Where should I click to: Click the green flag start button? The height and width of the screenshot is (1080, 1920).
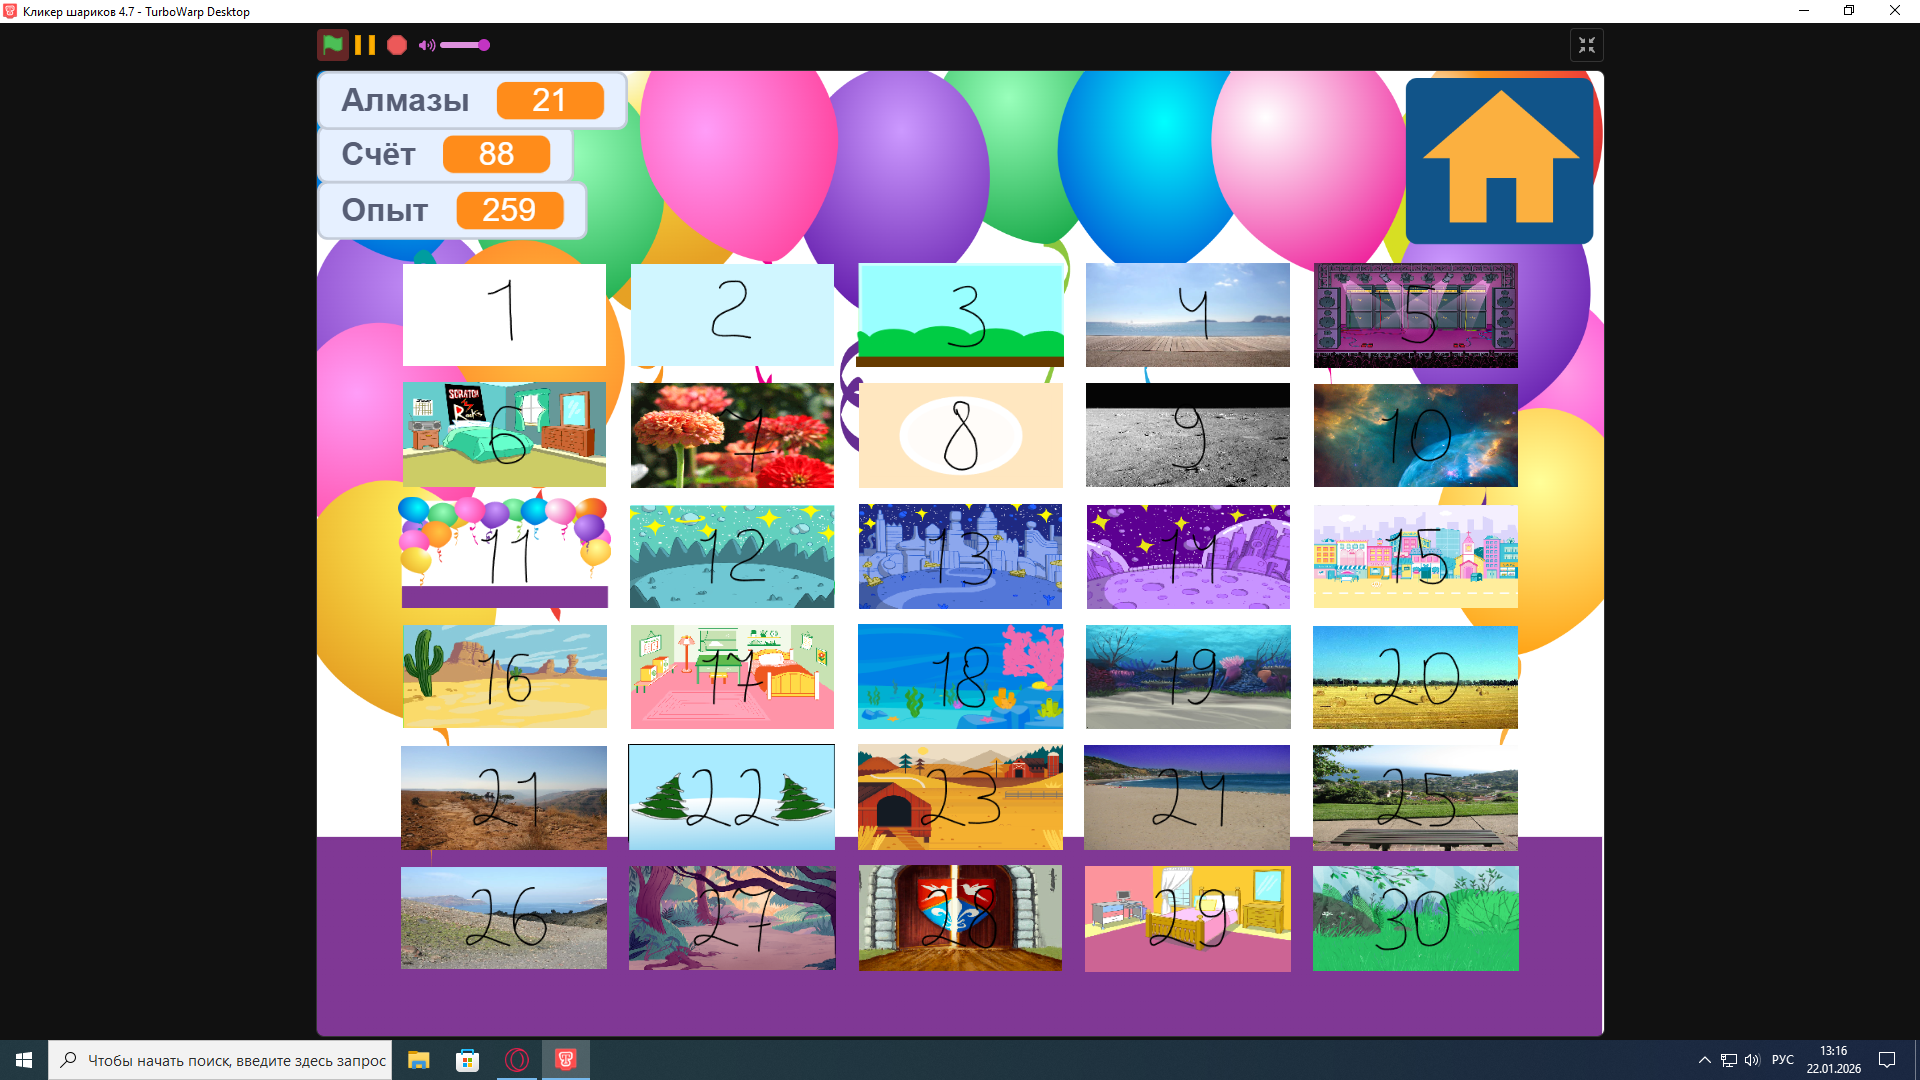333,45
